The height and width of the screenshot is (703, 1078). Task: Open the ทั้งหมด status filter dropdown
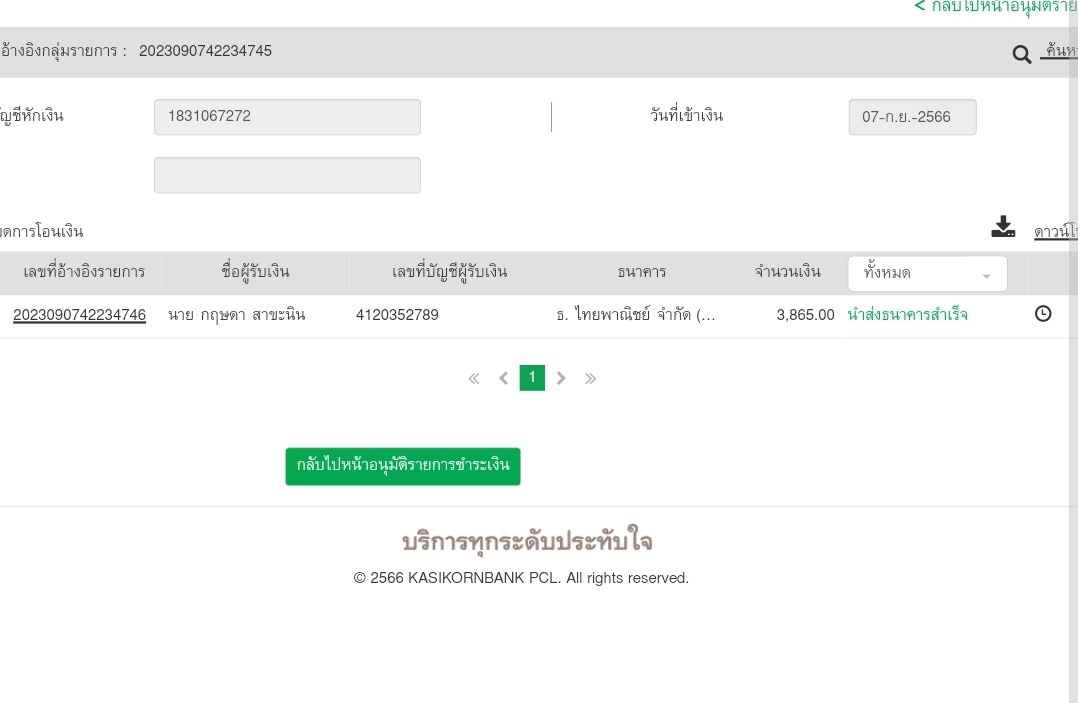click(x=927, y=273)
